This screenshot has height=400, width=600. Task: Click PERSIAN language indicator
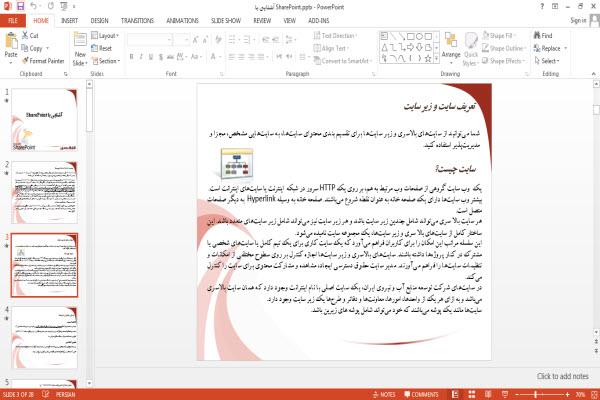(x=65, y=394)
